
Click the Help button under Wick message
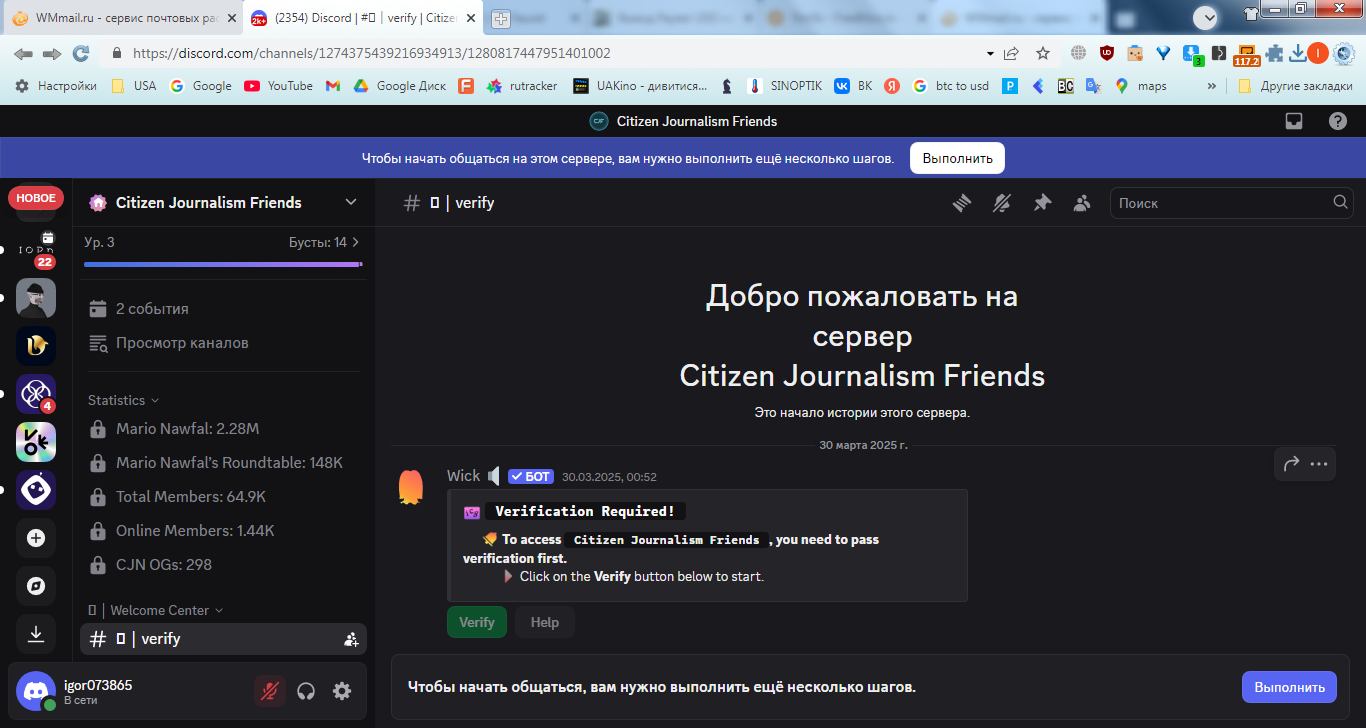pyautogui.click(x=545, y=622)
